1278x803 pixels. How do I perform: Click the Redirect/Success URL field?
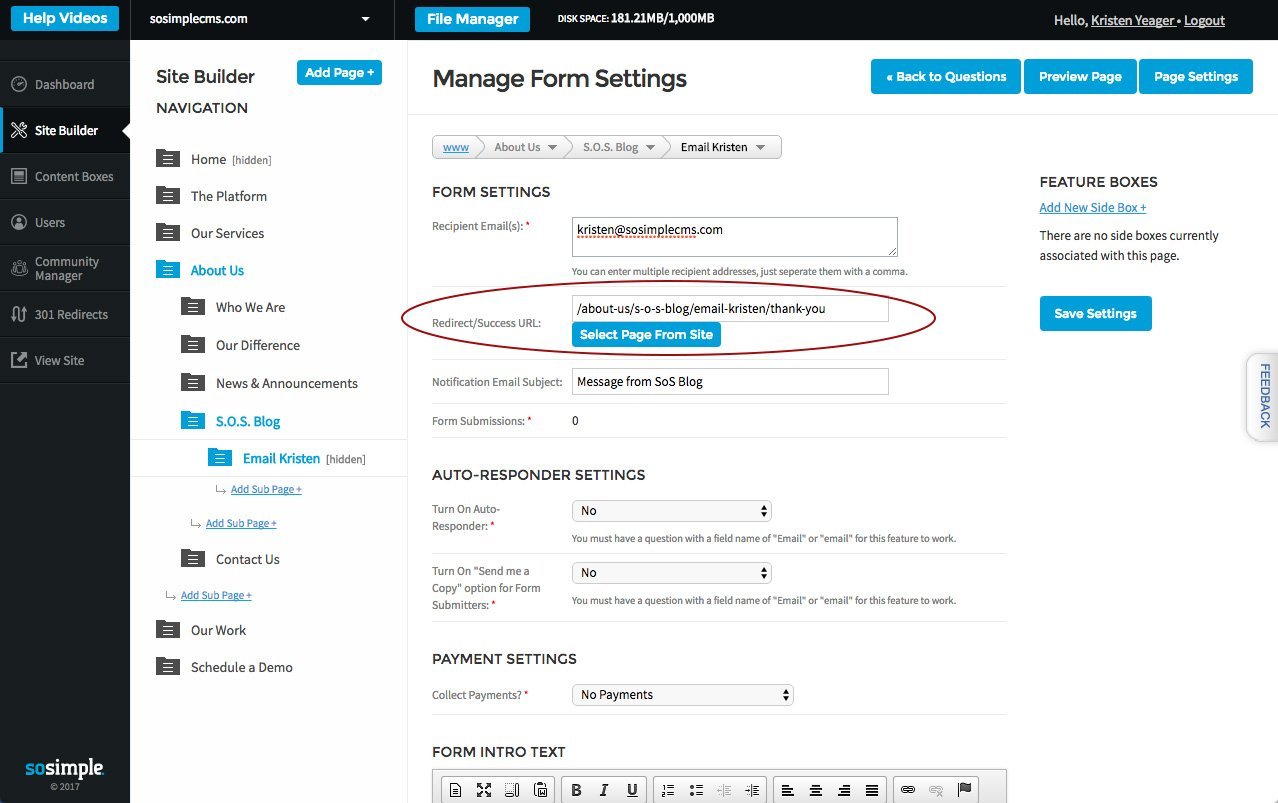[x=730, y=309]
